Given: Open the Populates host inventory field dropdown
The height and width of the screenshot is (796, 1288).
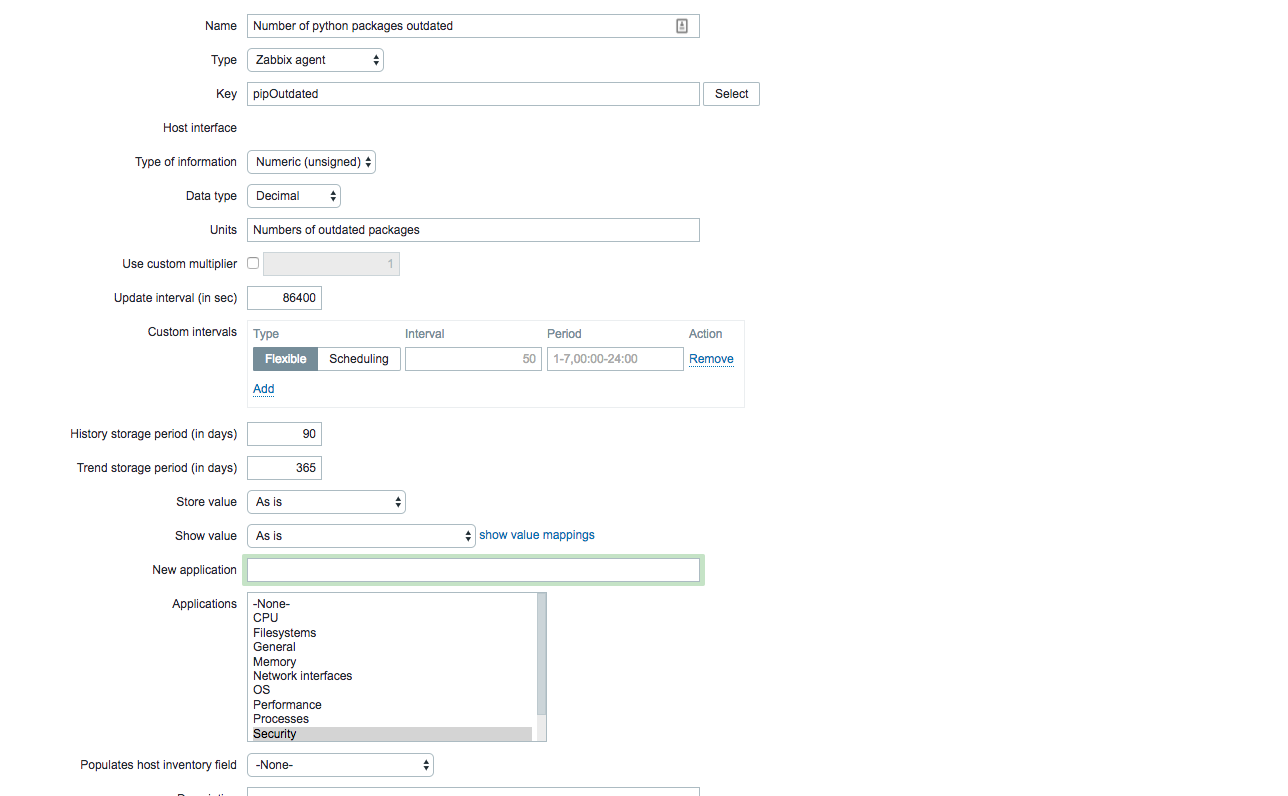Looking at the screenshot, I should [340, 765].
